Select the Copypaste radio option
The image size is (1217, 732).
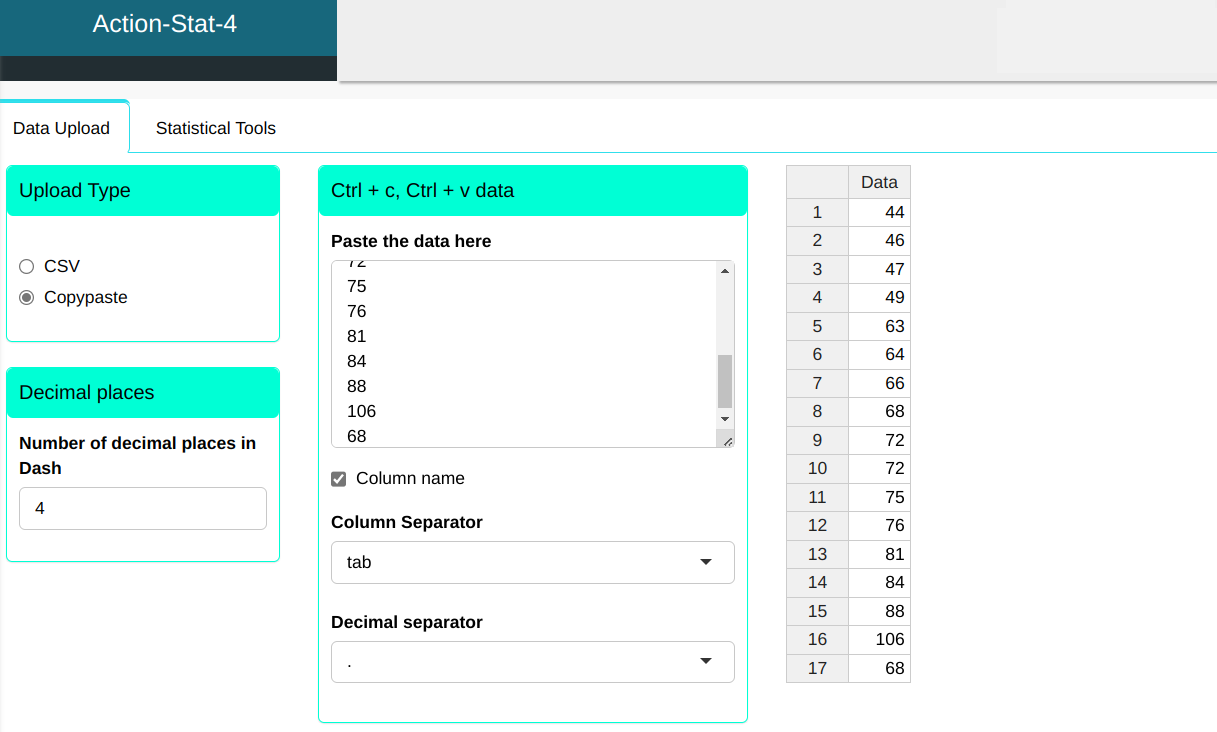tap(27, 298)
